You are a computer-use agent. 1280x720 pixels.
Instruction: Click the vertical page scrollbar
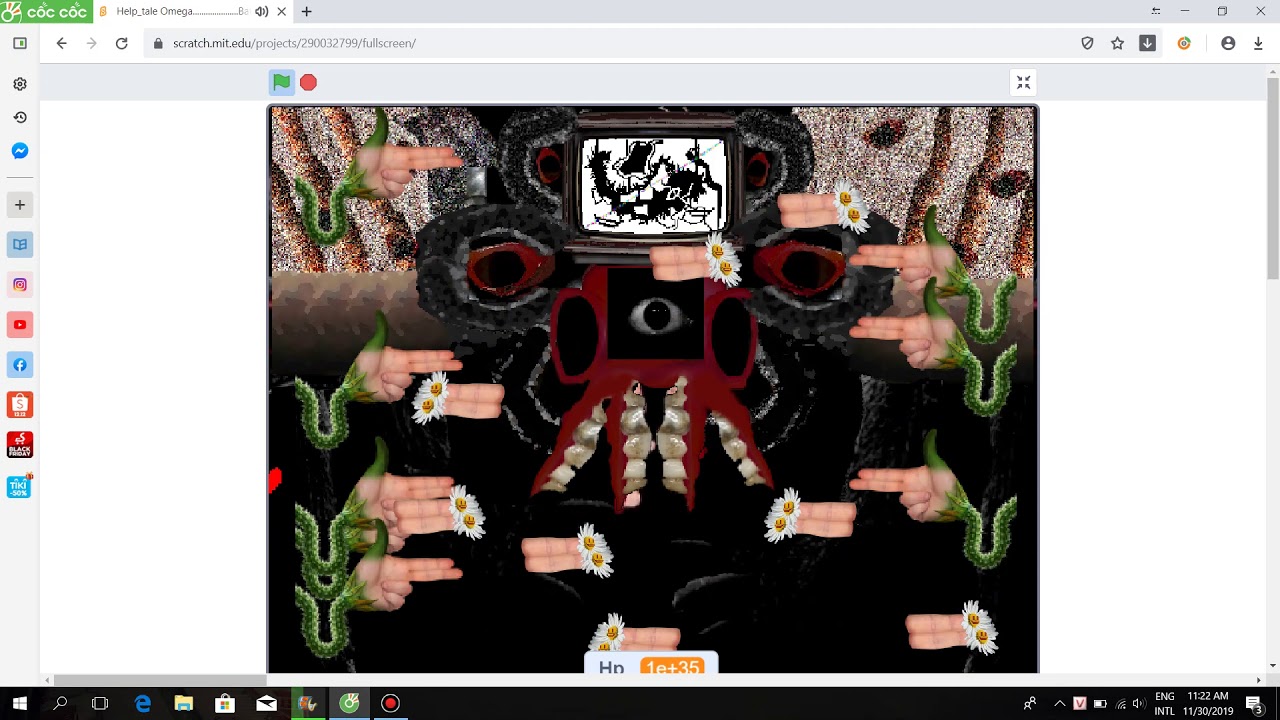pos(1272,180)
